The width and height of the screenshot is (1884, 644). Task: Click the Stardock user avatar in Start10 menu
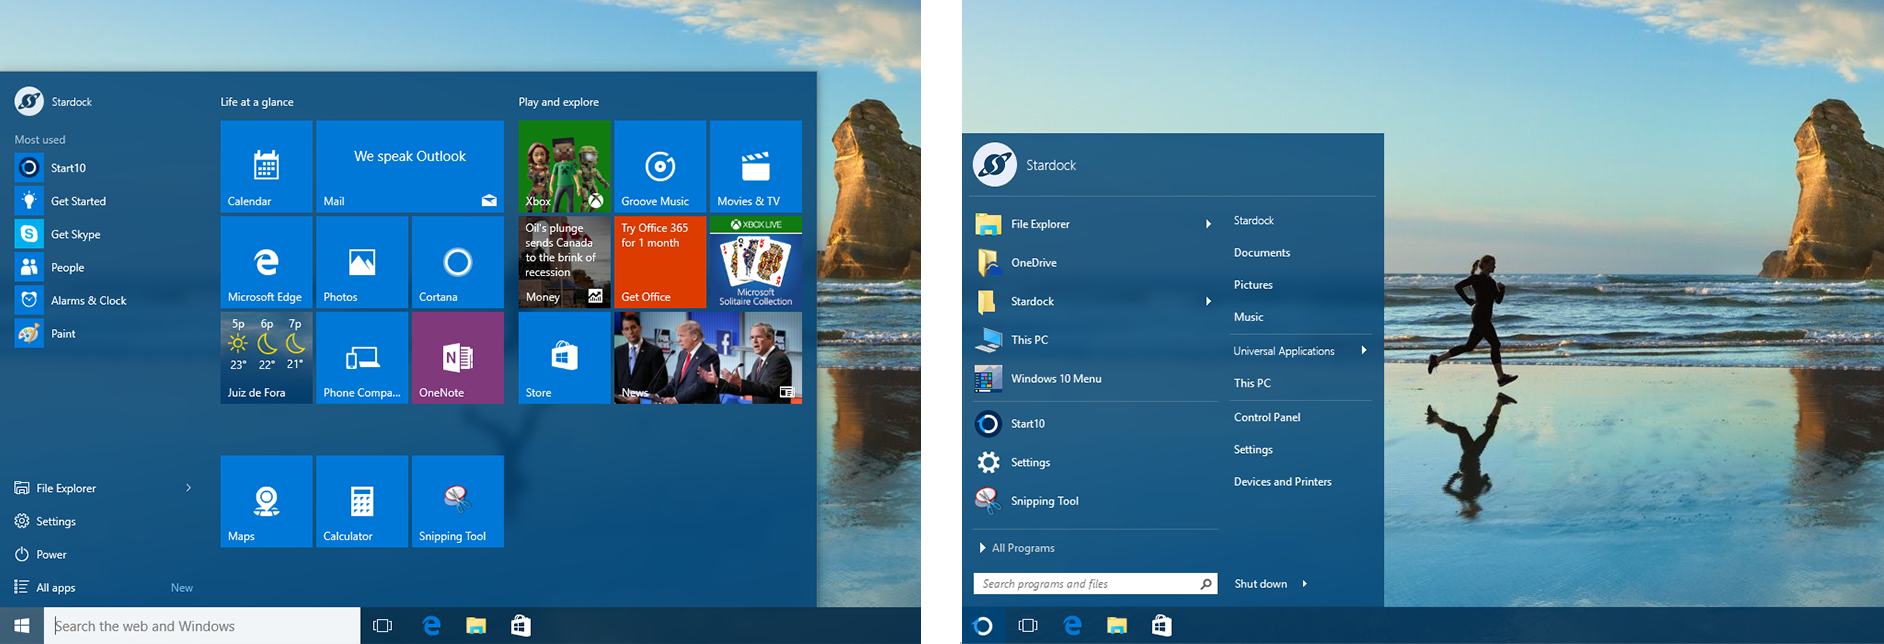995,165
